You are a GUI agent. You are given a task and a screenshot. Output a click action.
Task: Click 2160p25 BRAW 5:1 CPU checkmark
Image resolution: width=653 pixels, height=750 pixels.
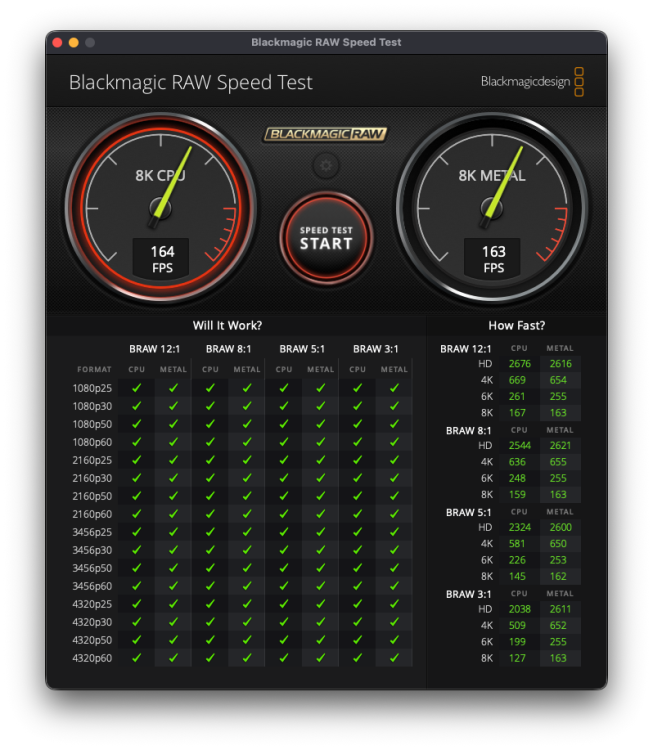pos(284,460)
